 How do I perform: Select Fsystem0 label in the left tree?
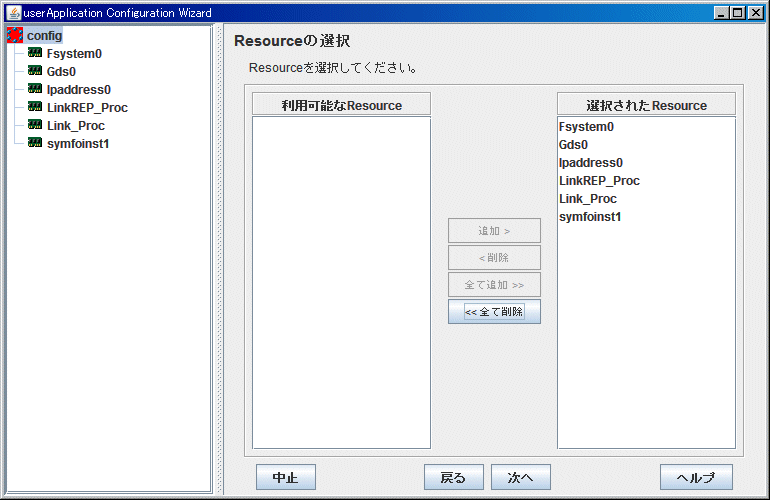(74, 54)
